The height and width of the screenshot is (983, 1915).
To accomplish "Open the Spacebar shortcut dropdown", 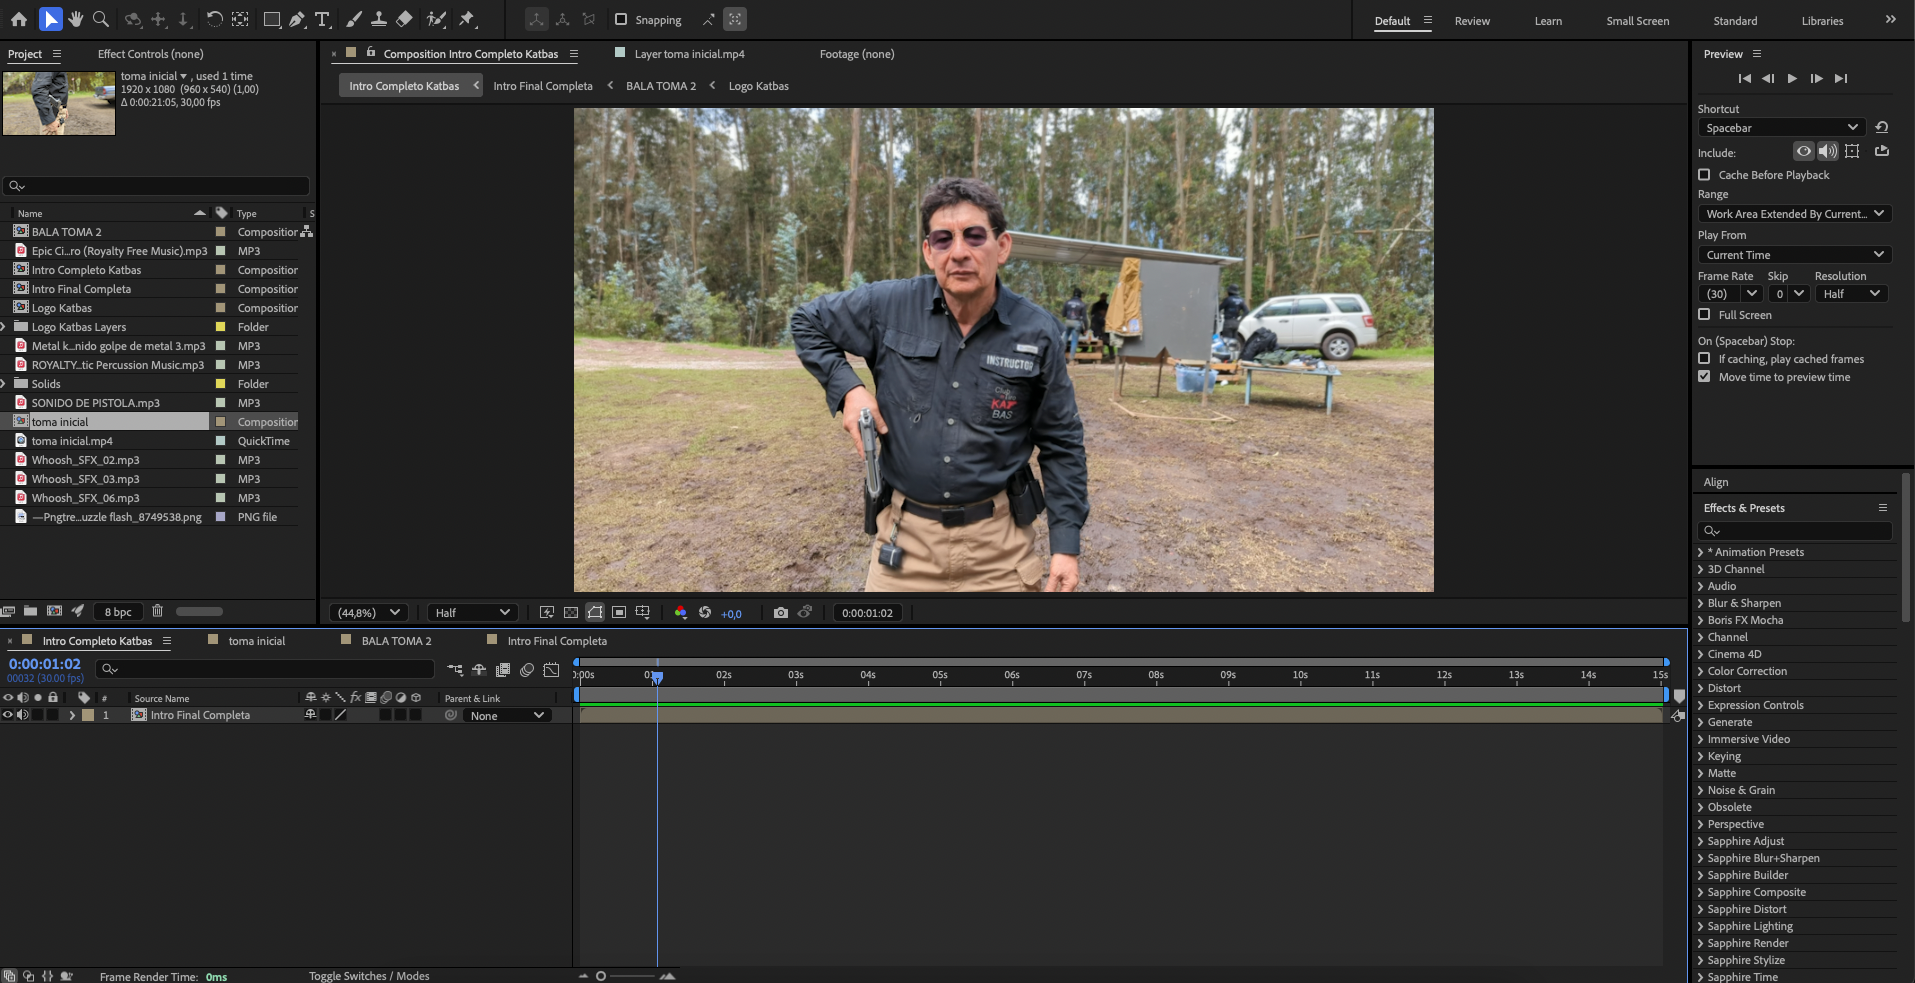I will (x=1781, y=128).
